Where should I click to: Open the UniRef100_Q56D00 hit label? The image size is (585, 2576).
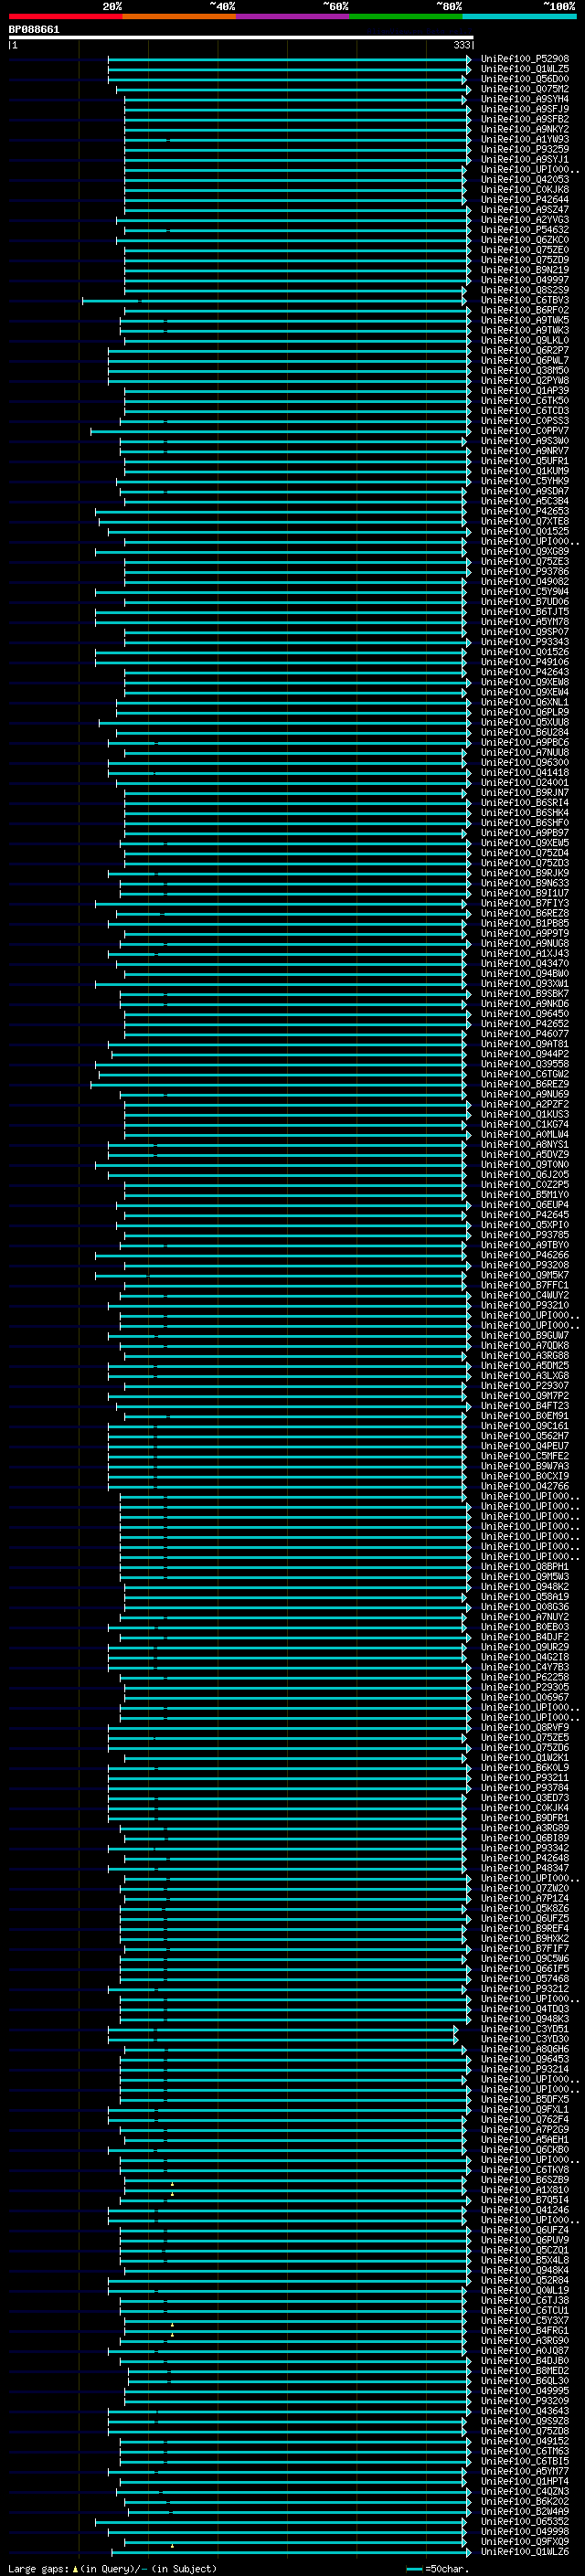pyautogui.click(x=525, y=79)
